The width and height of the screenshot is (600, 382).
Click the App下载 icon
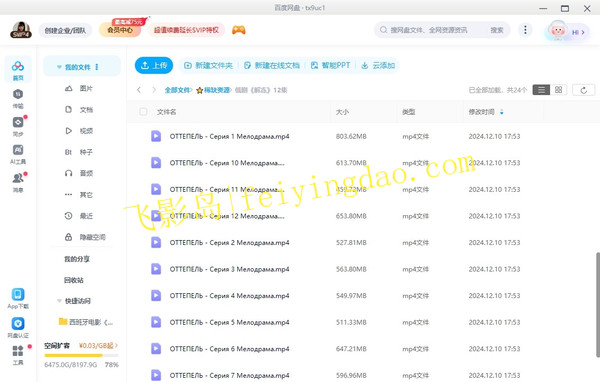pos(18,298)
